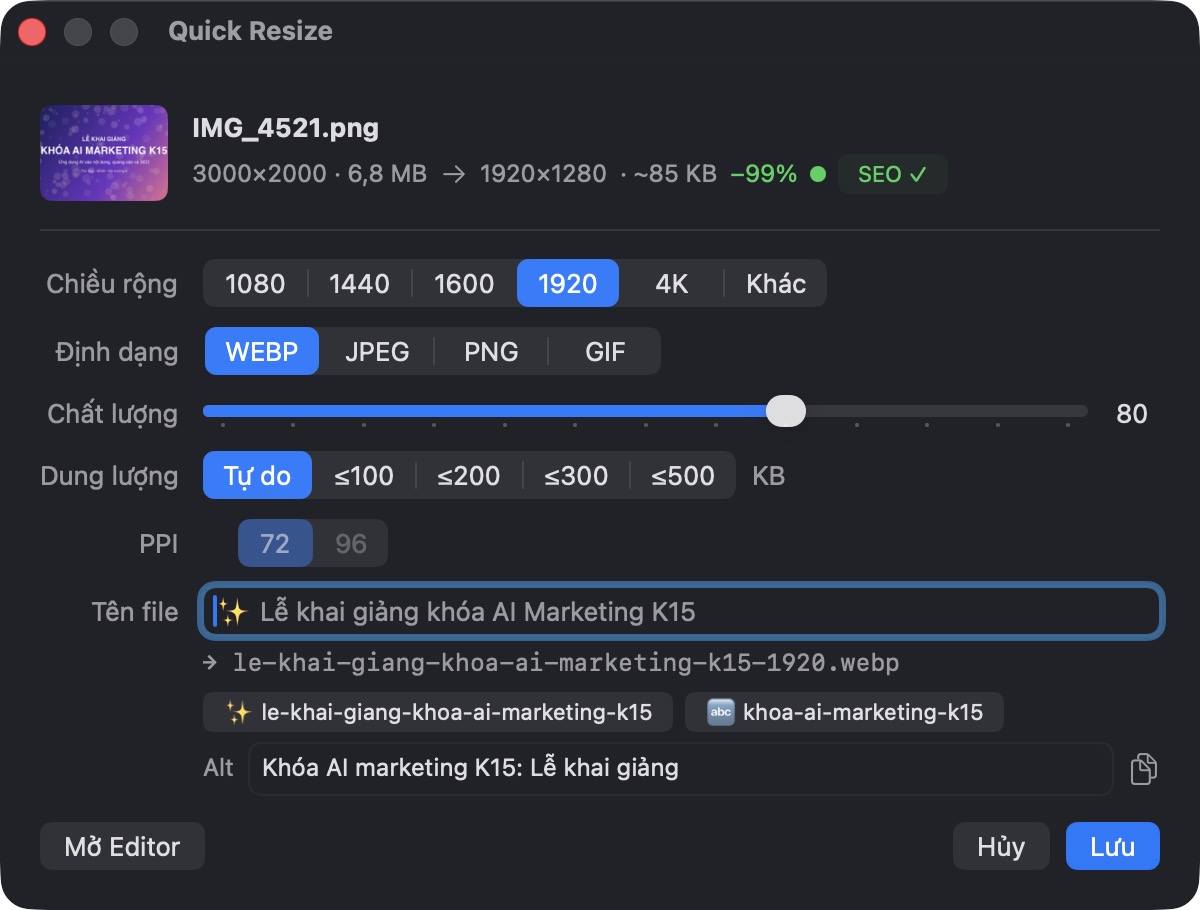Click the sparkle icon in file name field
Viewport: 1200px width, 910px height.
click(x=234, y=611)
